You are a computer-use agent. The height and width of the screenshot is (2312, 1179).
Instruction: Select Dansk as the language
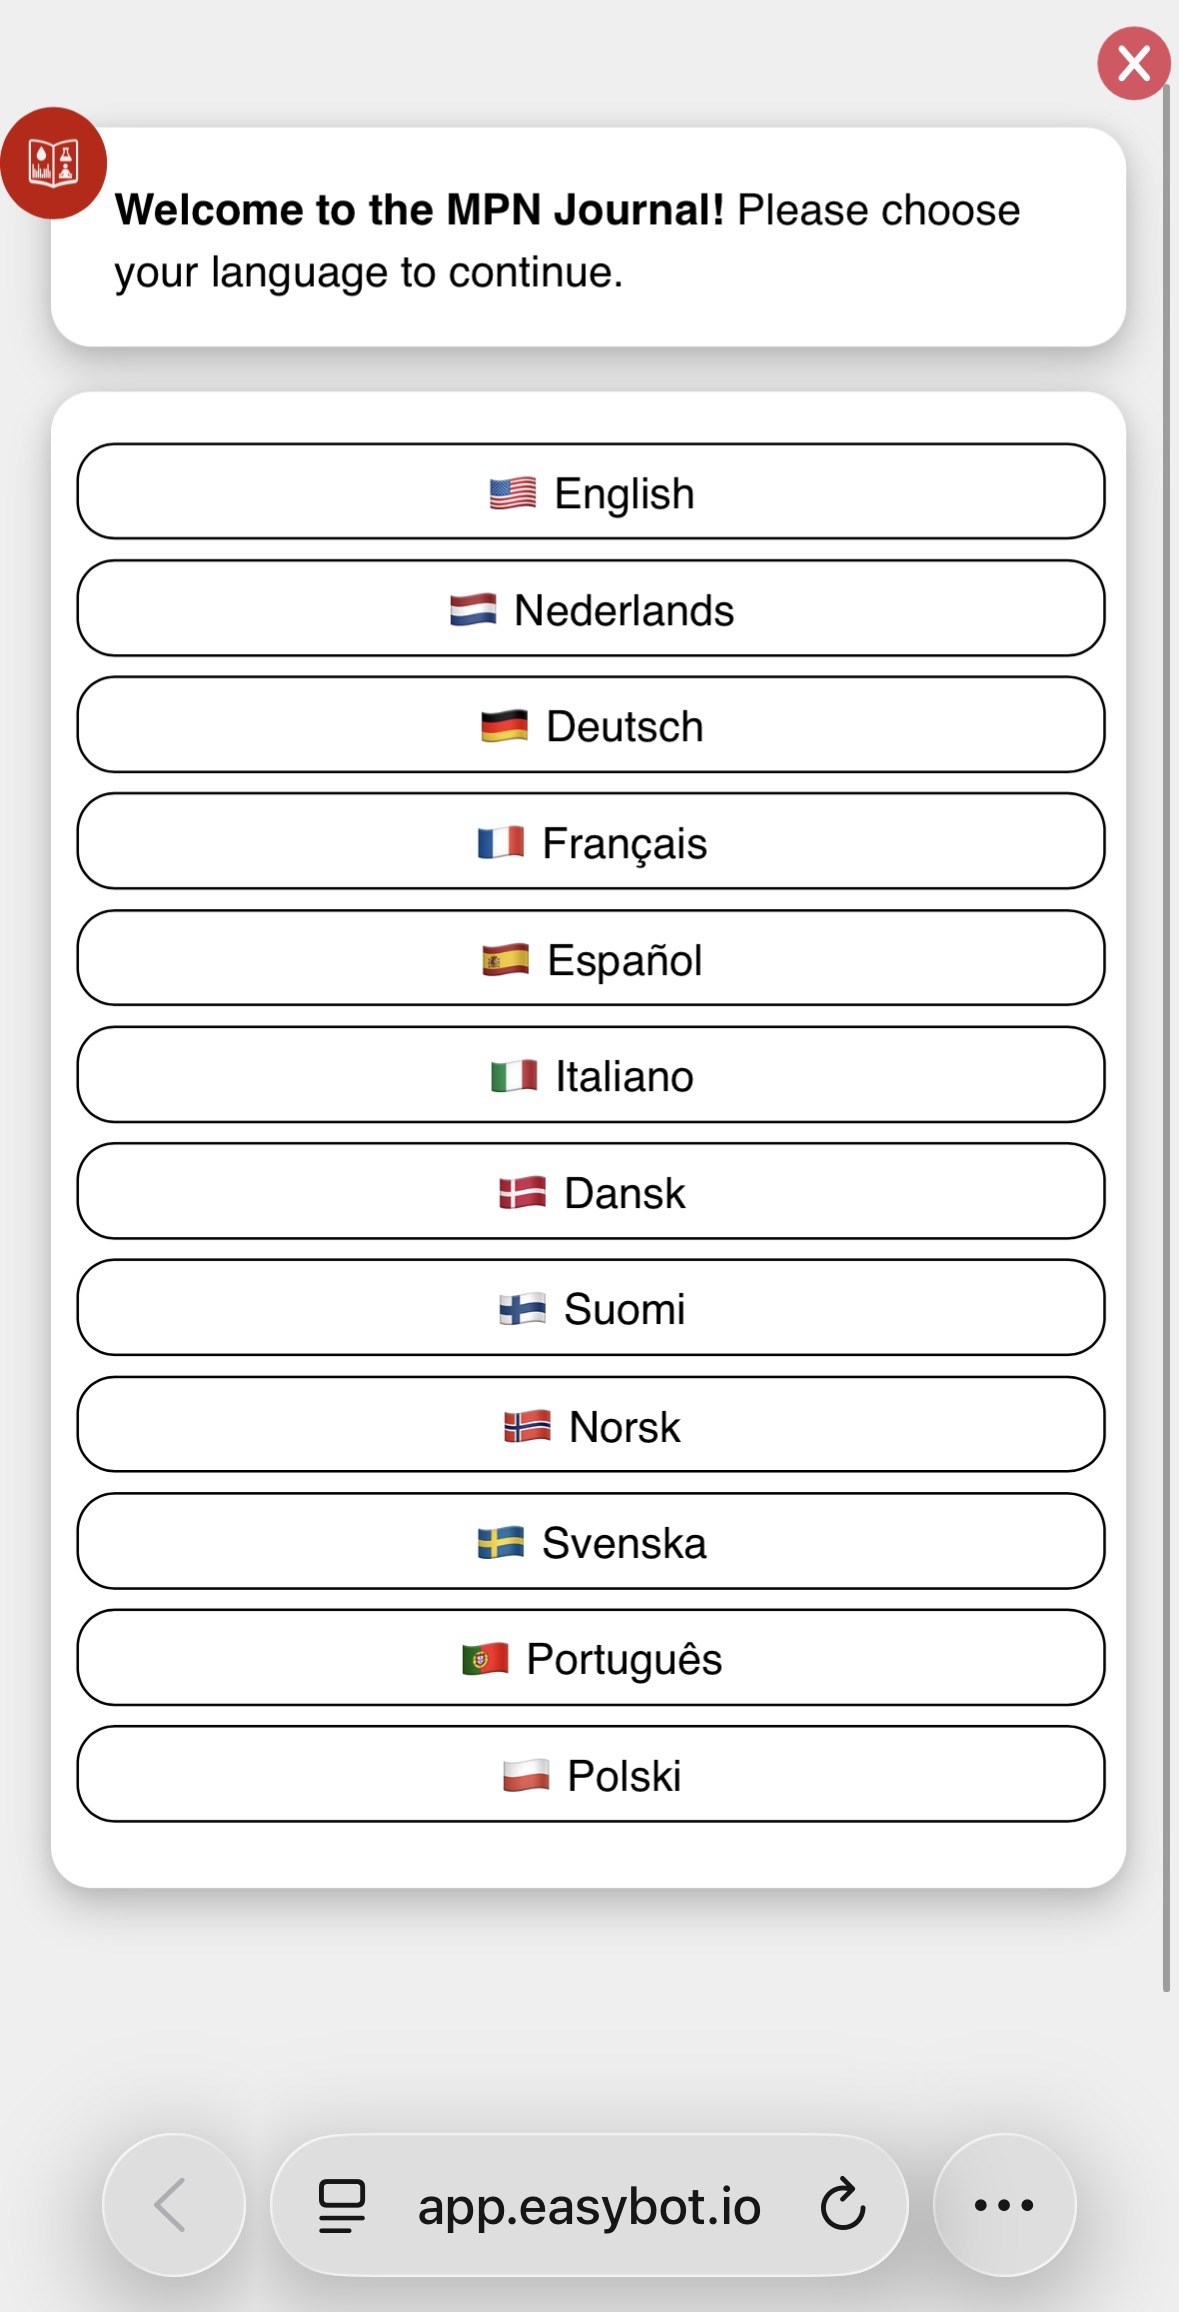(591, 1192)
